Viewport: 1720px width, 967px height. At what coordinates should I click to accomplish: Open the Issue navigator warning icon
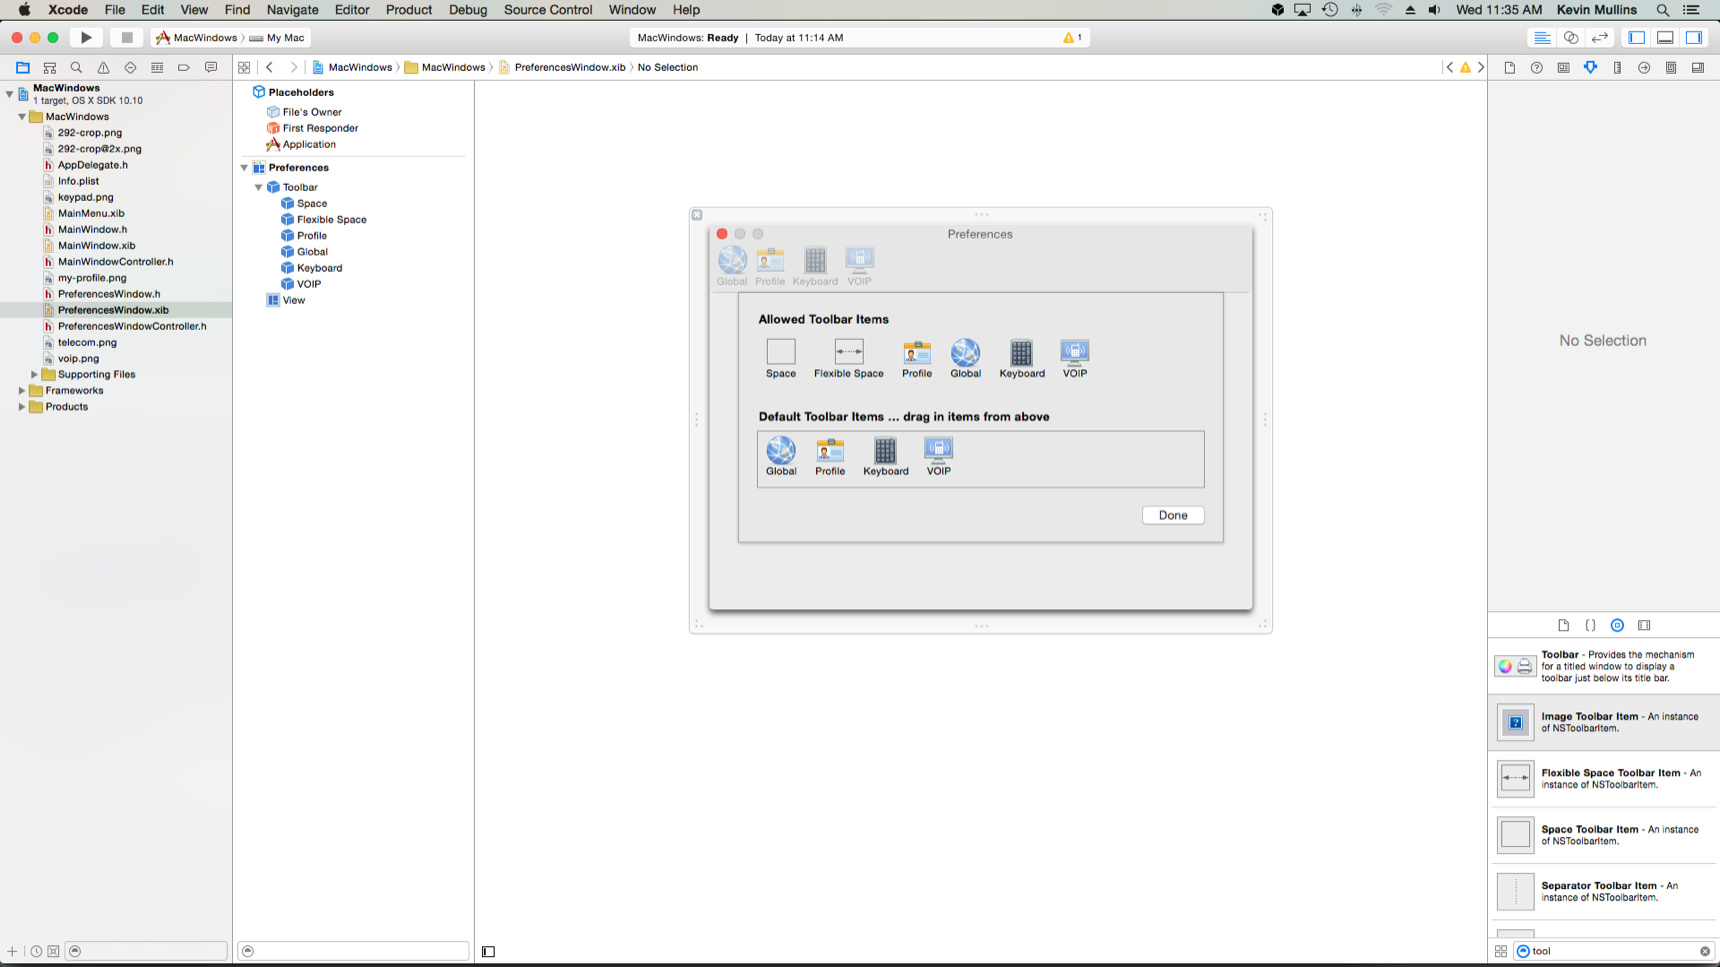coord(103,68)
